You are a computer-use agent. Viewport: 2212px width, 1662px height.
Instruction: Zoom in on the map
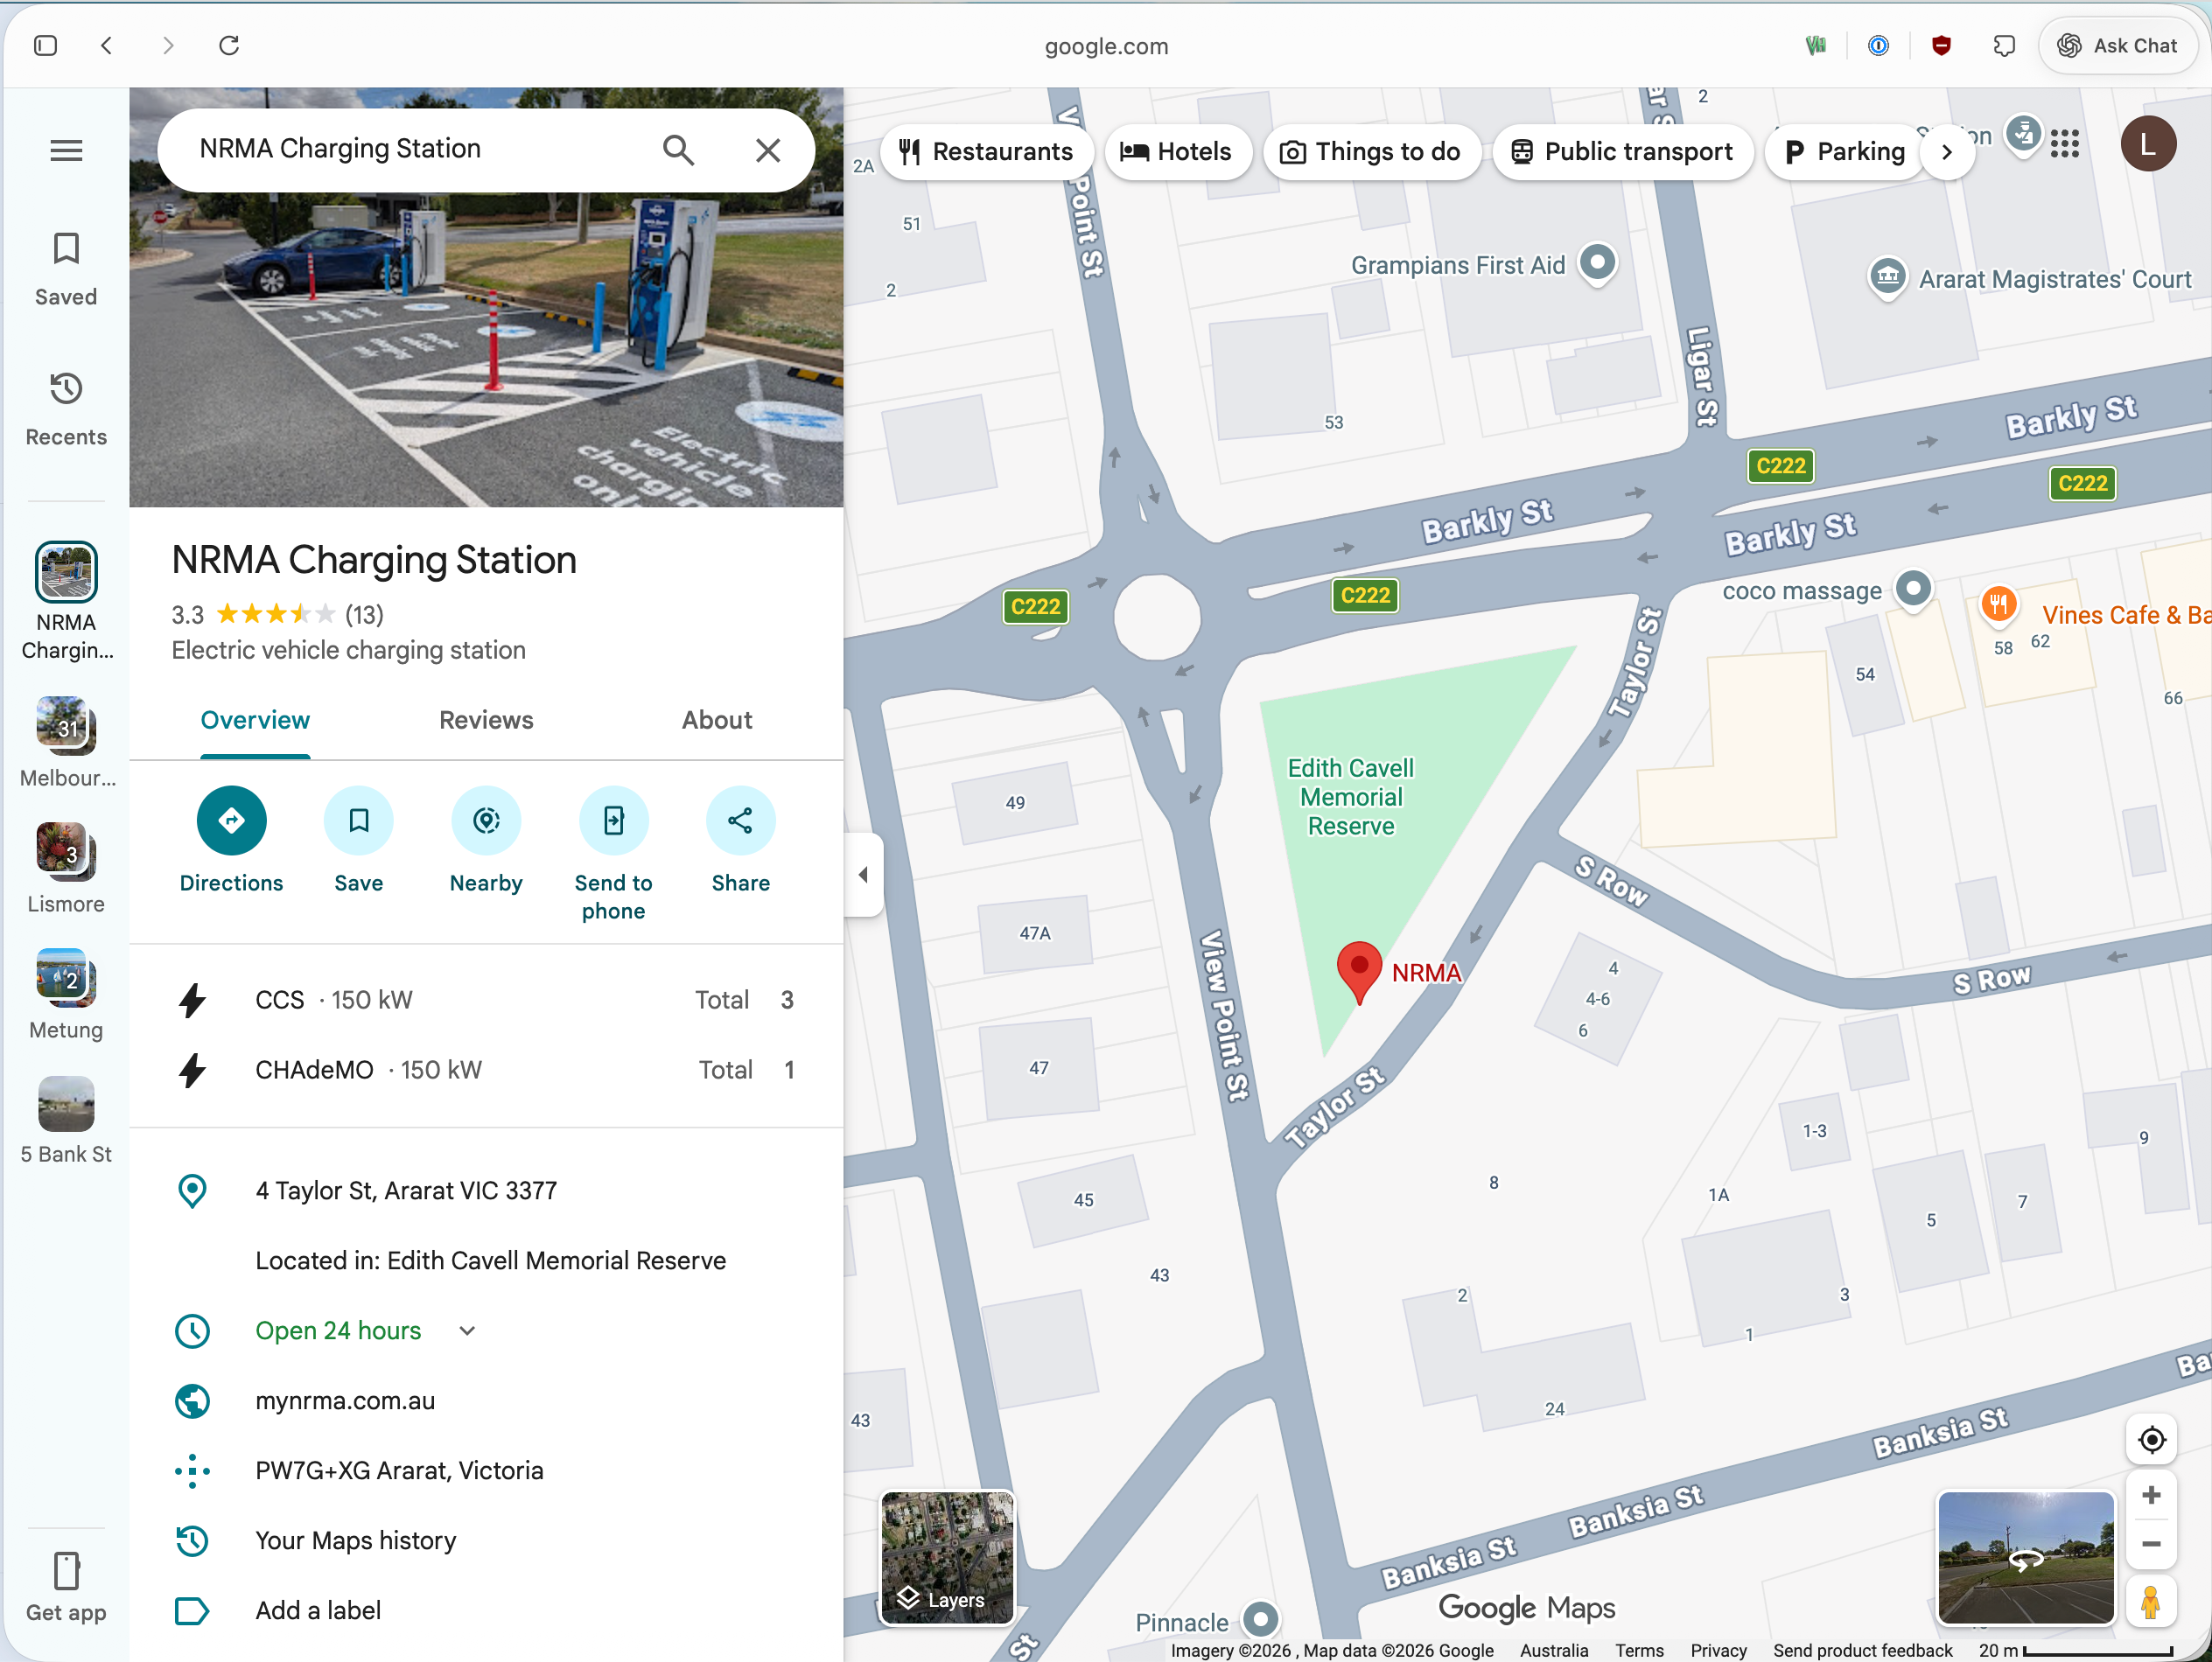[2151, 1495]
